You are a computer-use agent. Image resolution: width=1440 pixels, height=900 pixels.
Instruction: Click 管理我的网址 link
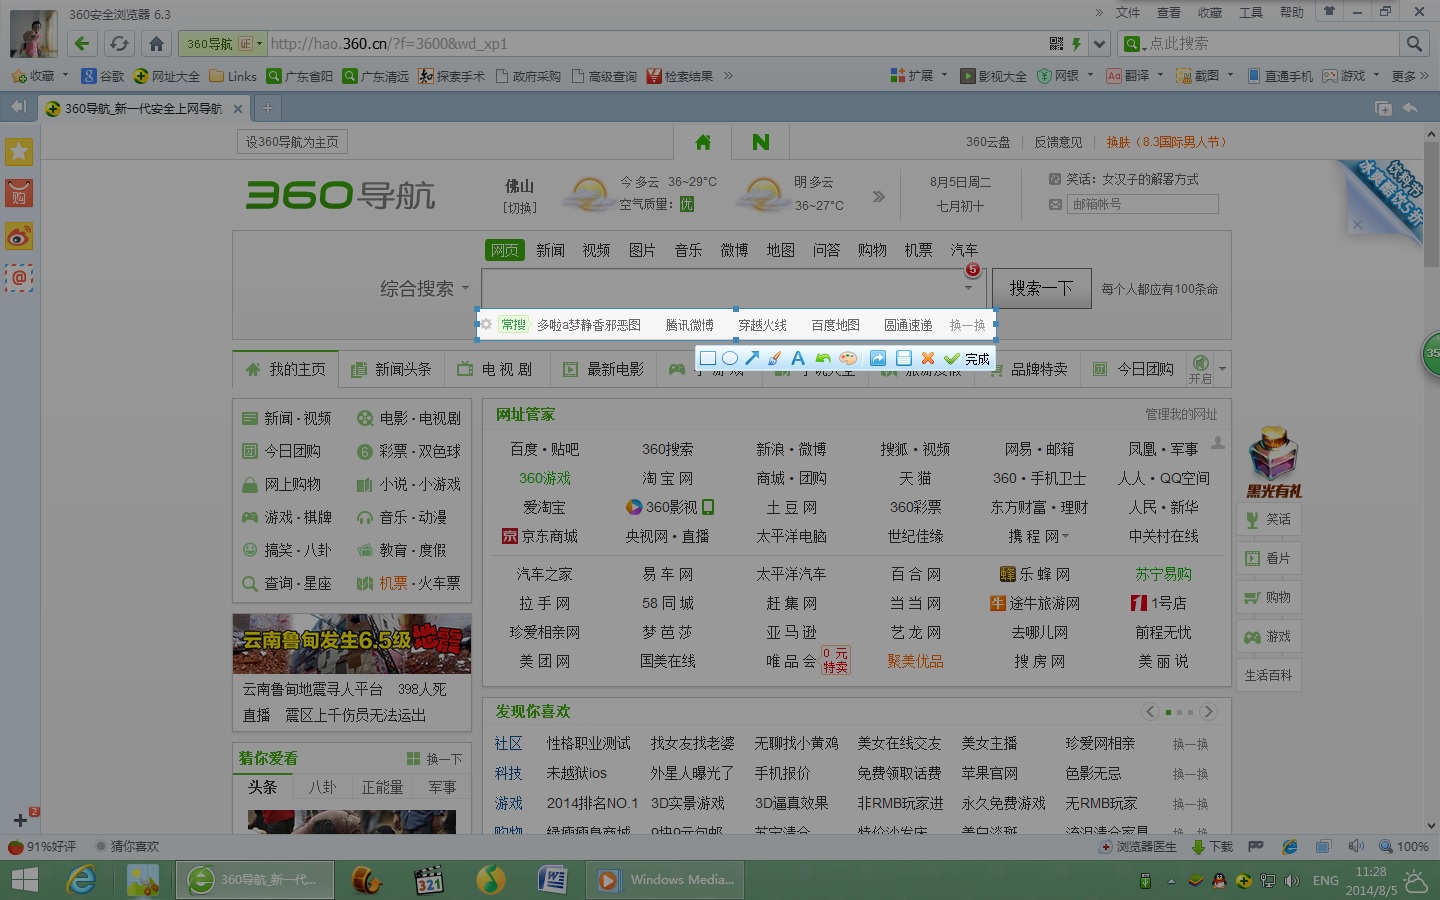pyautogui.click(x=1181, y=414)
